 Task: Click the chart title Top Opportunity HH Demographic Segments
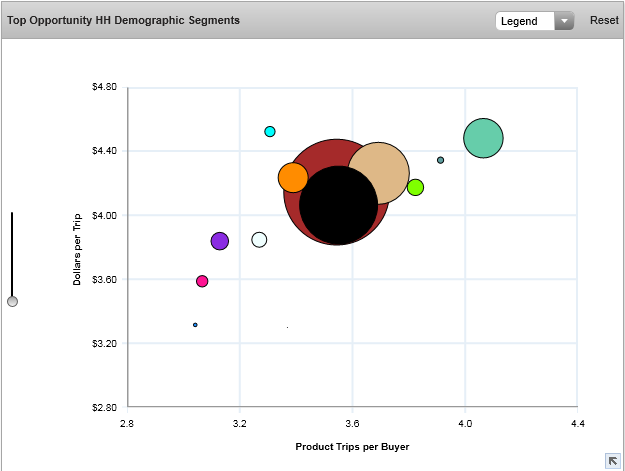pos(123,20)
